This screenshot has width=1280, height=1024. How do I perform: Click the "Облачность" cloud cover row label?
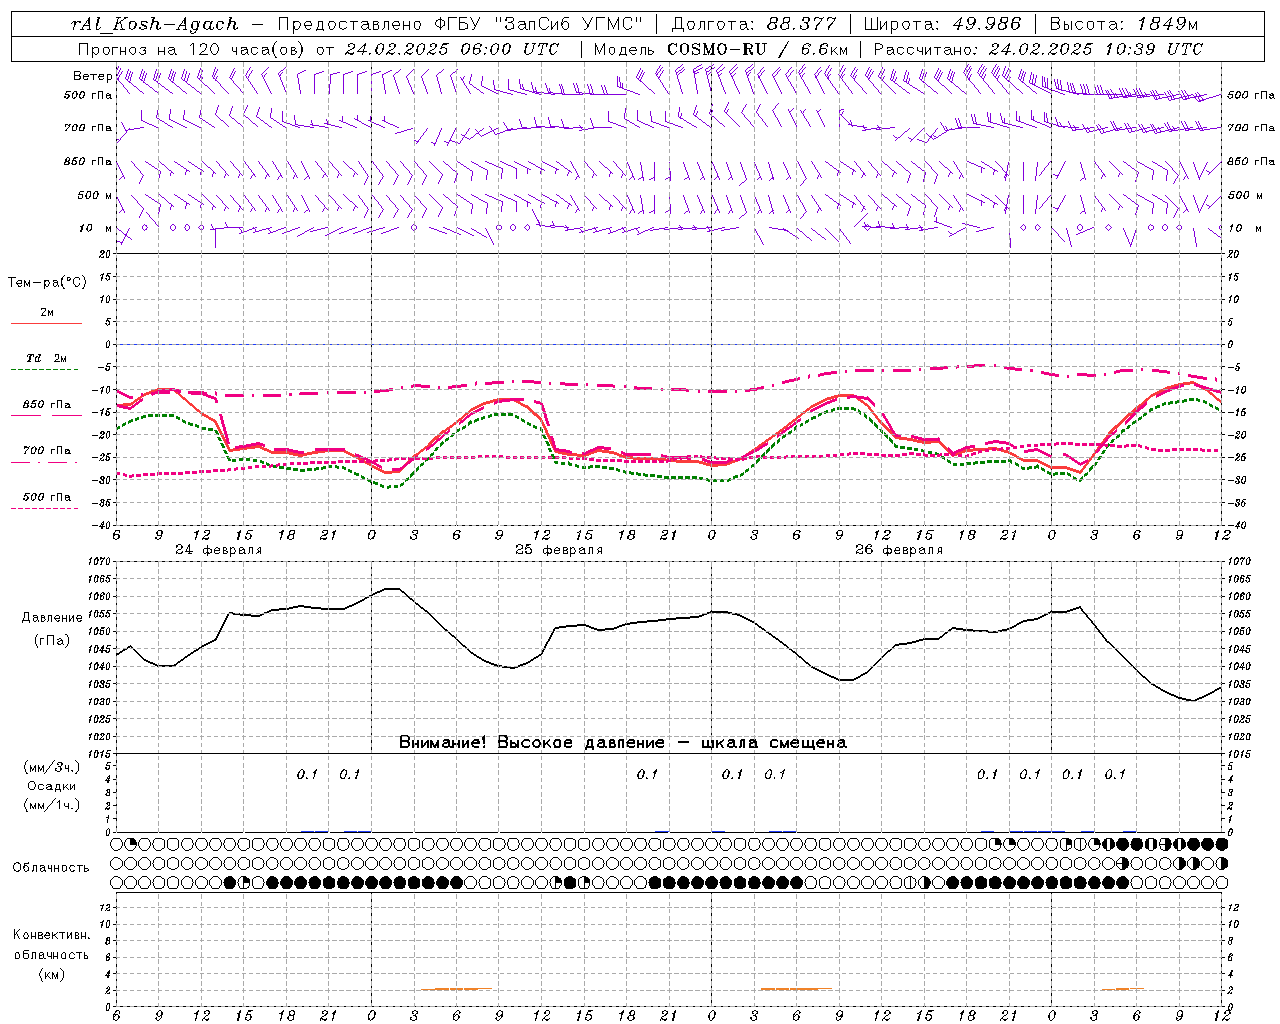tap(51, 867)
